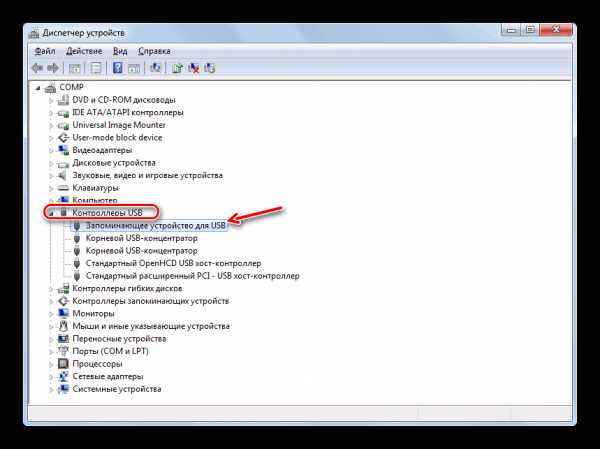
Task: Close the Диспетчер устройств window
Action: point(556,30)
